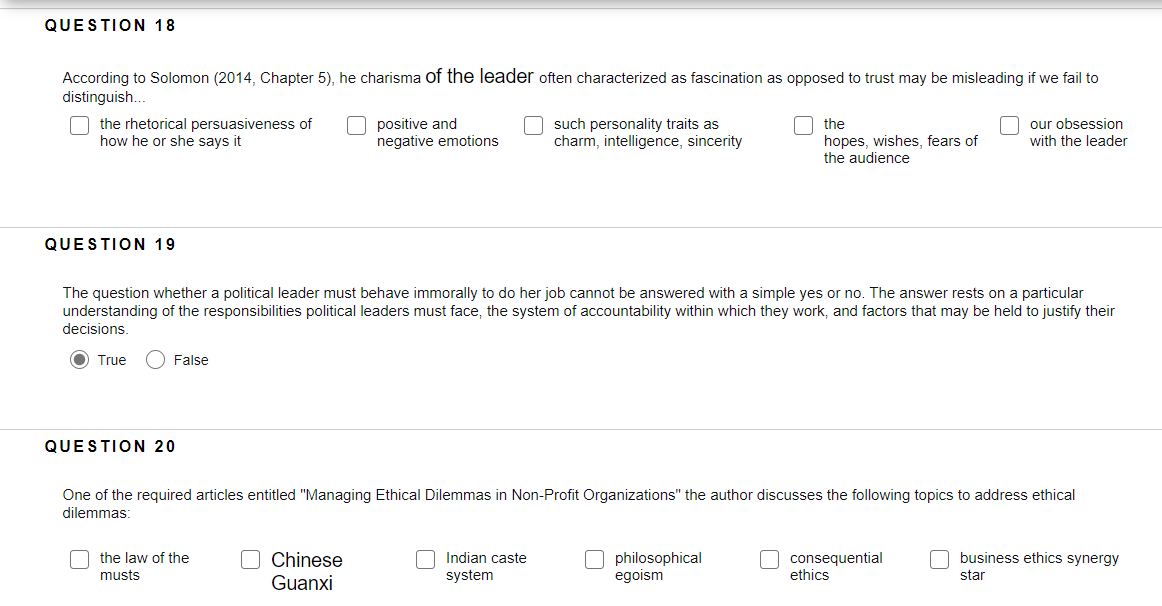Click the 'QUESTION 18' heading
The width and height of the screenshot is (1162, 606).
pyautogui.click(x=110, y=26)
